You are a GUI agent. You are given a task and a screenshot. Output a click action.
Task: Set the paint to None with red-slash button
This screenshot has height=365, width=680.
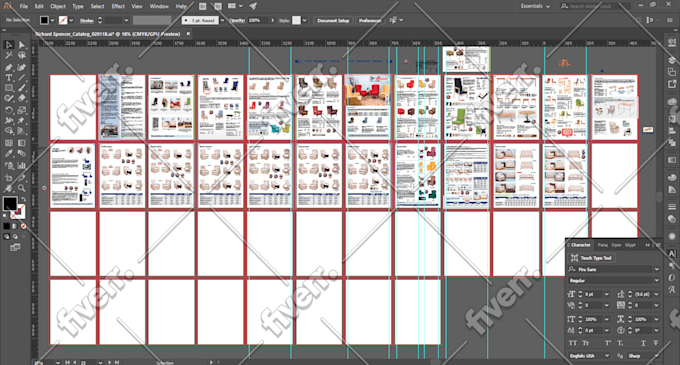point(23,226)
